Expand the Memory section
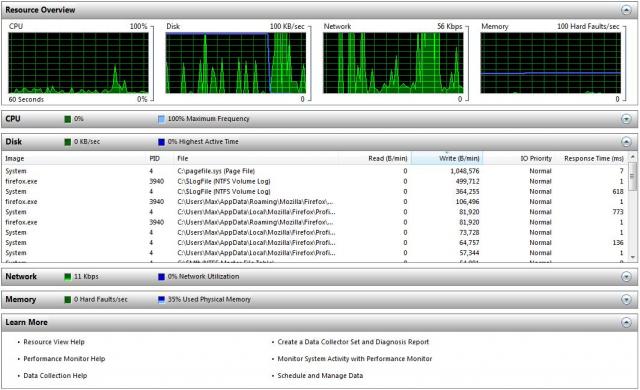The height and width of the screenshot is (390, 640). tap(626, 299)
